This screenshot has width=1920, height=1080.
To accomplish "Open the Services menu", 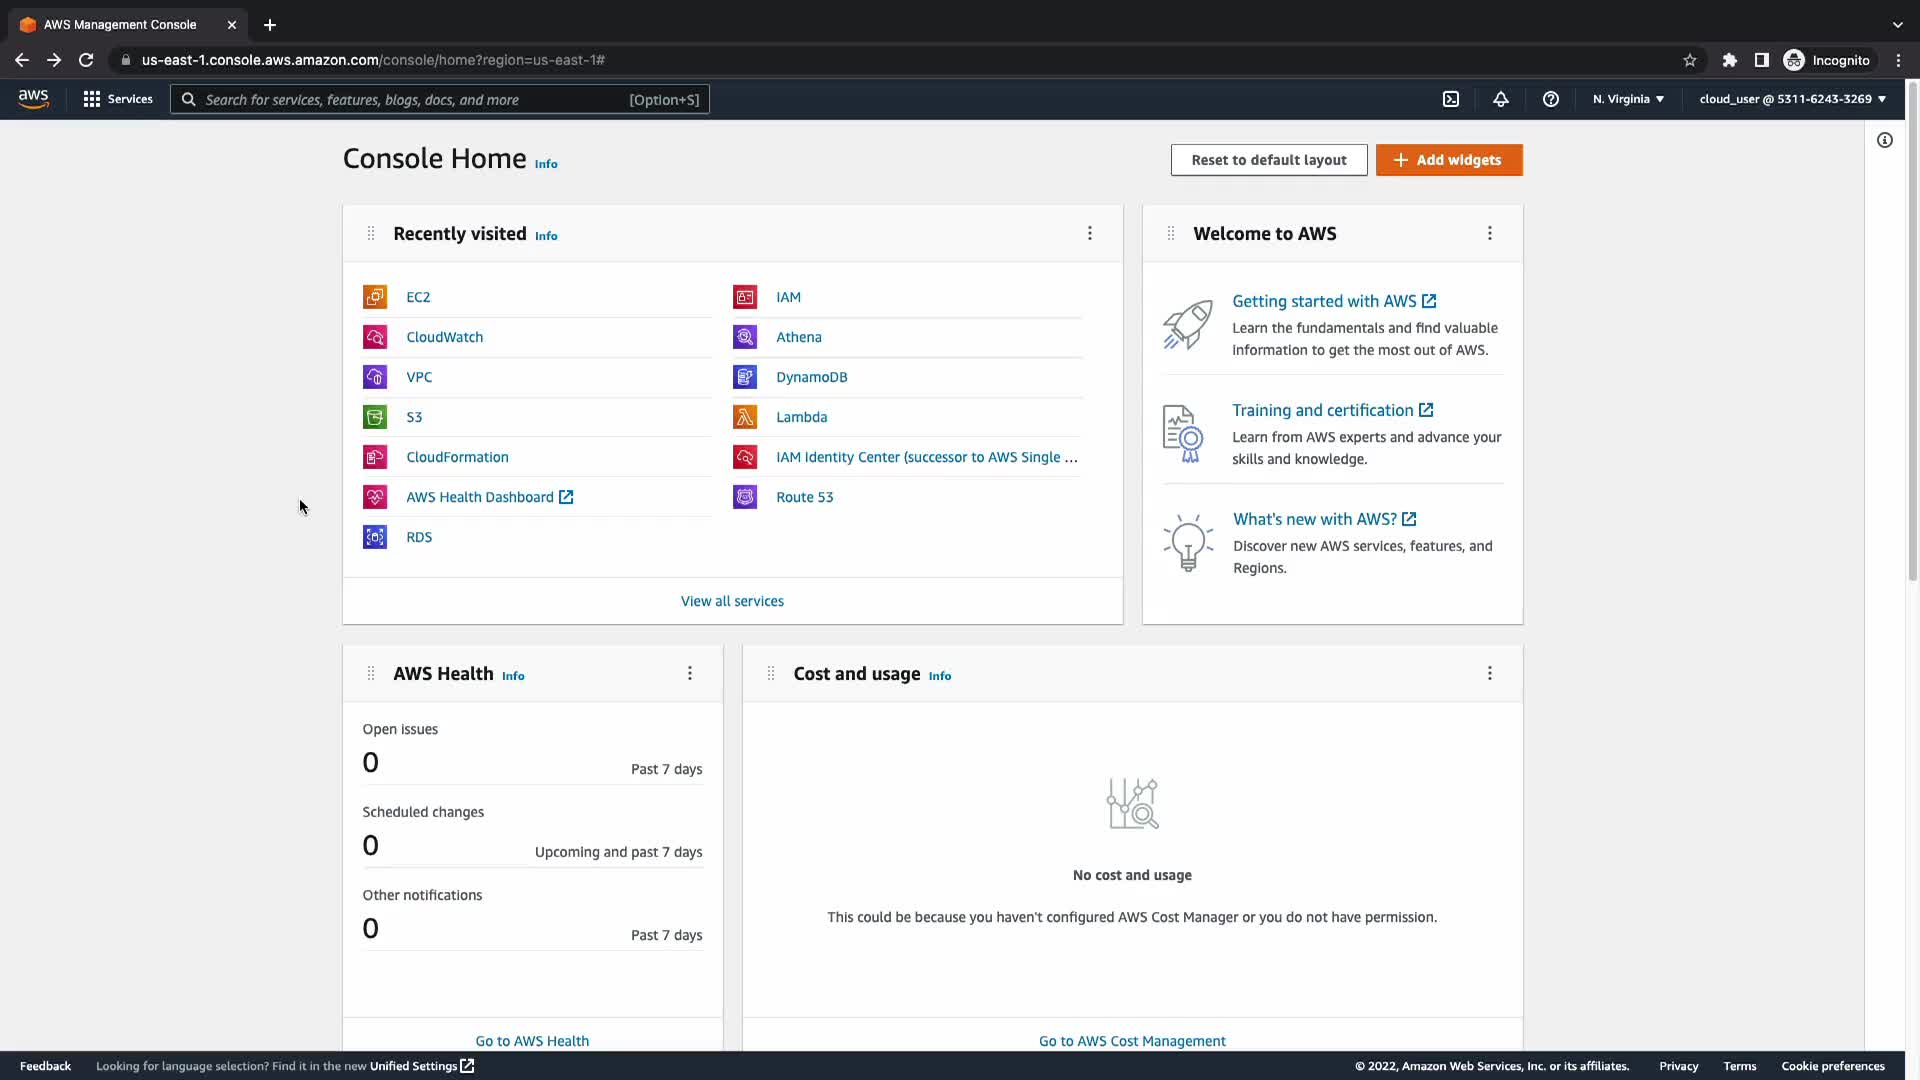I will tap(118, 99).
